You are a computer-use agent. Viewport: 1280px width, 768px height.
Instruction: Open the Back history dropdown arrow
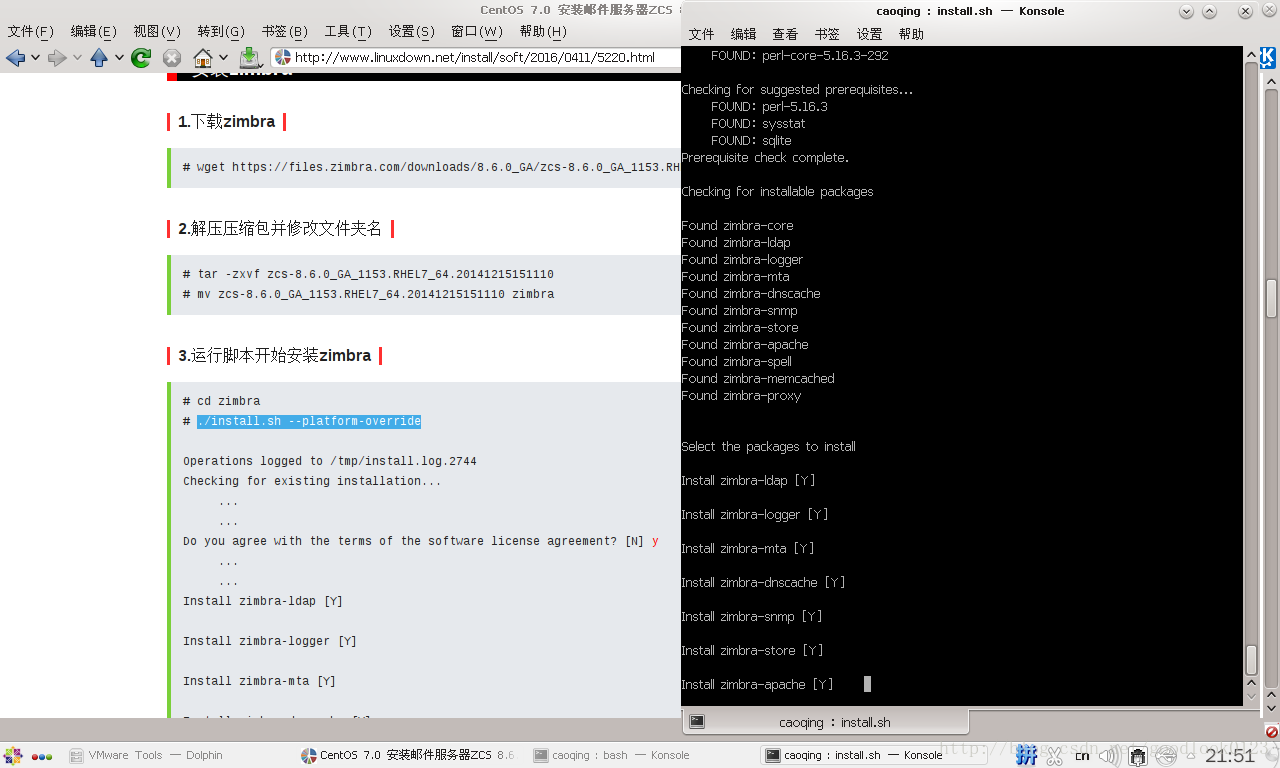(x=35, y=58)
